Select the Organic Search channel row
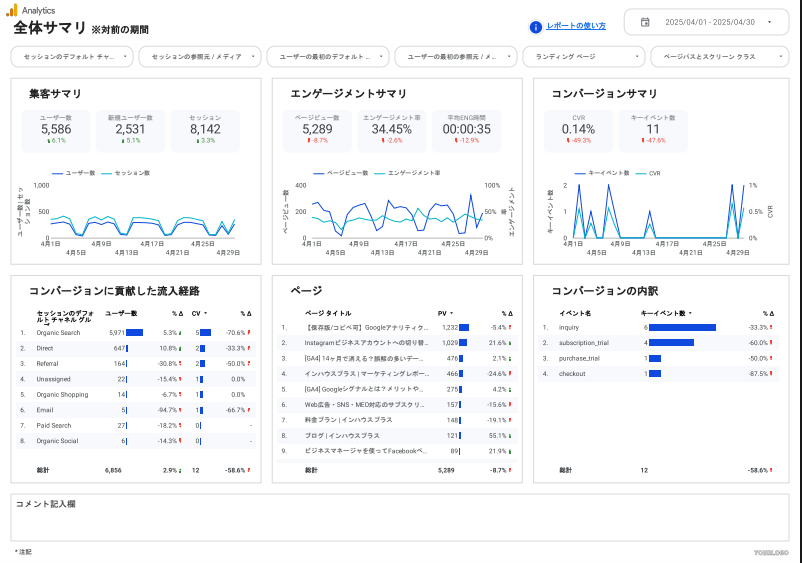802x563 pixels. pos(136,333)
